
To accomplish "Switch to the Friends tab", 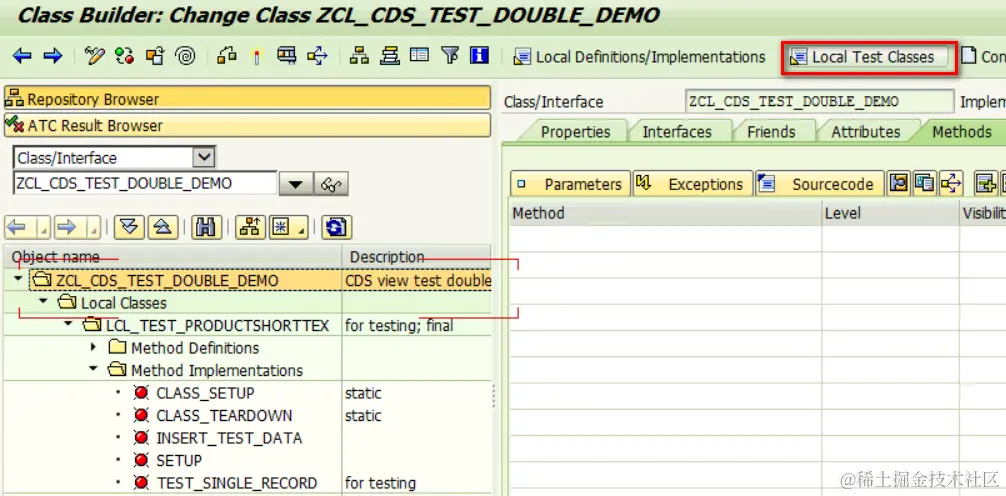I will [771, 132].
